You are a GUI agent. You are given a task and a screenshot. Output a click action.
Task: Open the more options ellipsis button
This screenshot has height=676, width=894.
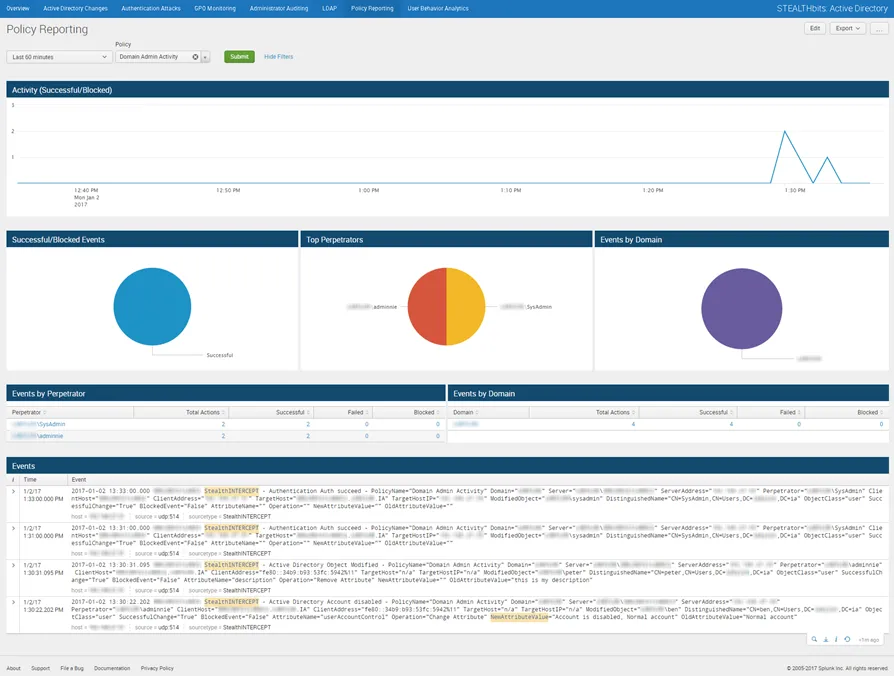point(879,28)
